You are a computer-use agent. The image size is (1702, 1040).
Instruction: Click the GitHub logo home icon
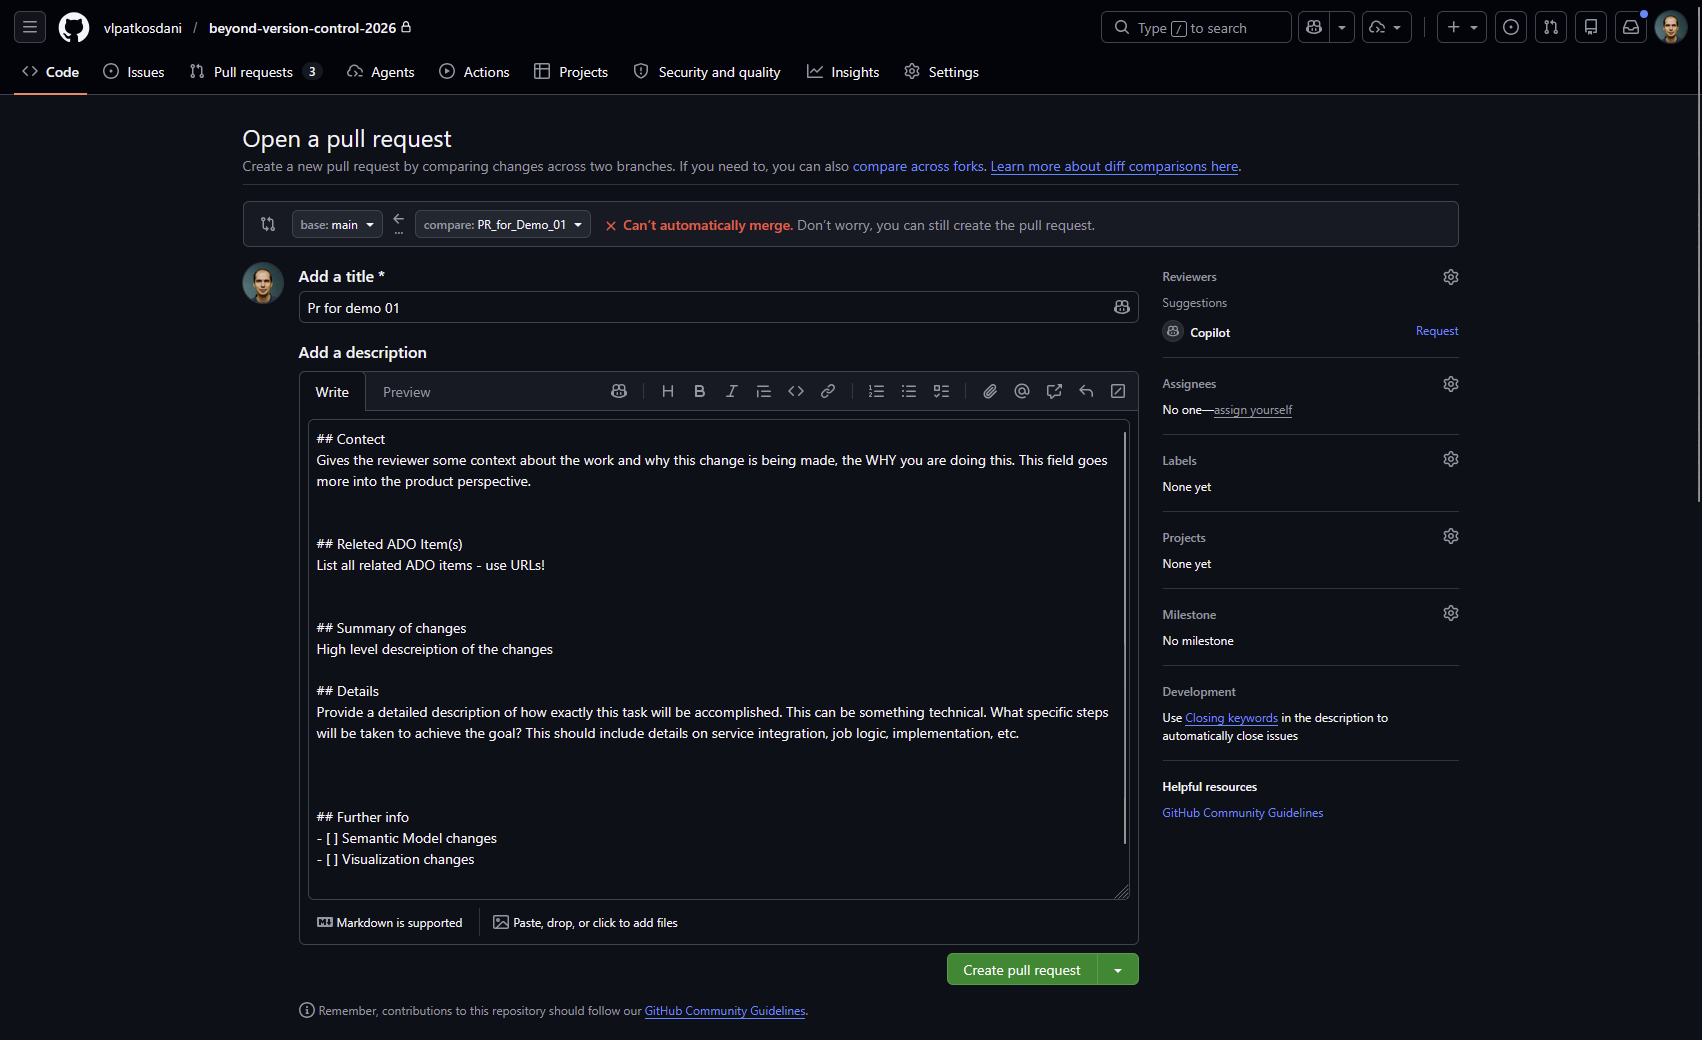click(74, 27)
